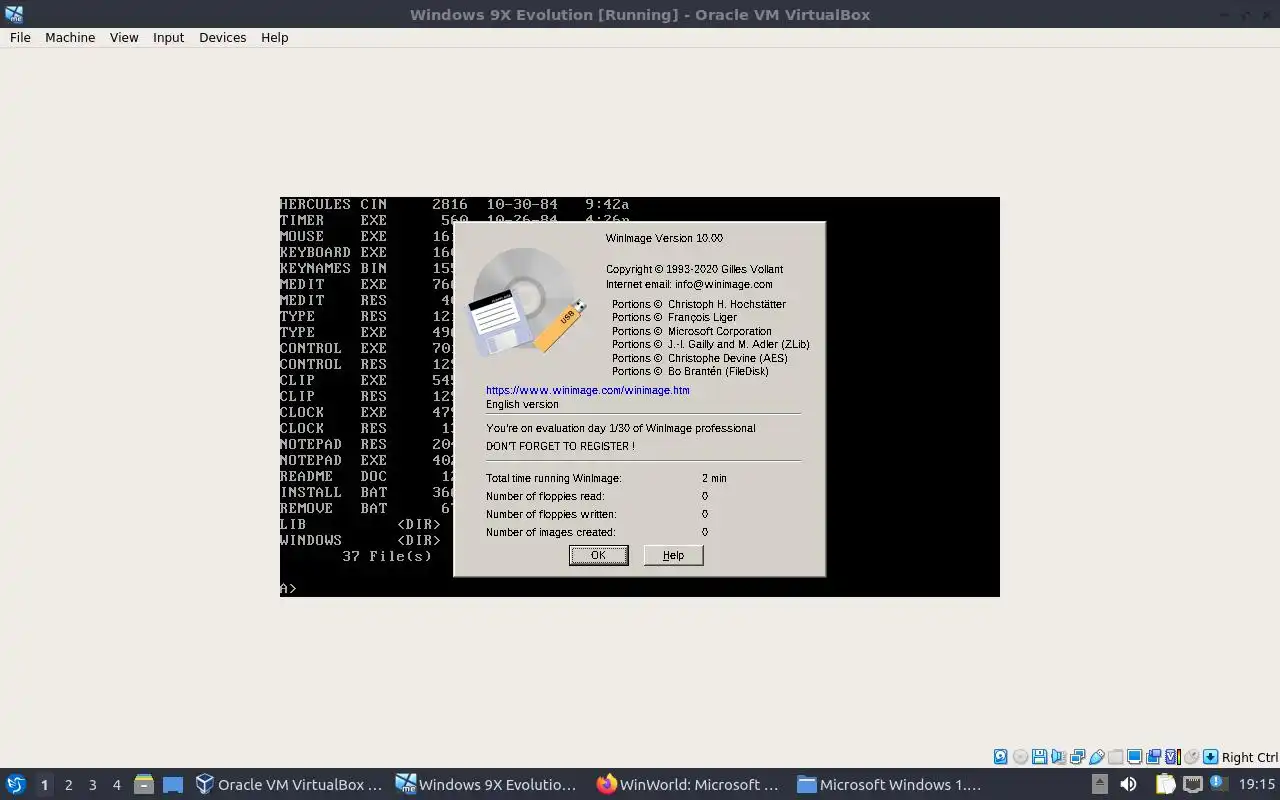Screen dimensions: 1280x800
Task: Click the Right Ctrl host key label
Action: [1249, 757]
